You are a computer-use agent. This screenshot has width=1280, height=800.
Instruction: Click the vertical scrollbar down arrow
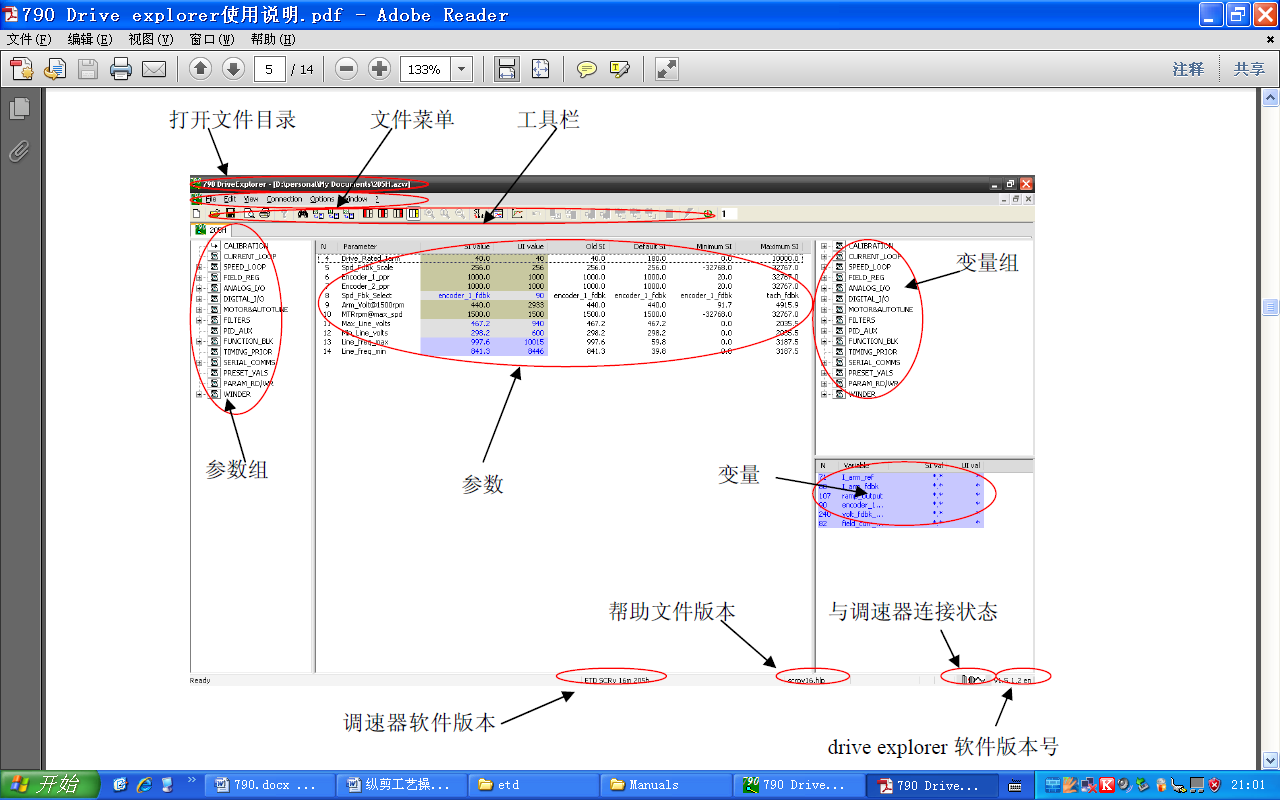pyautogui.click(x=1271, y=759)
